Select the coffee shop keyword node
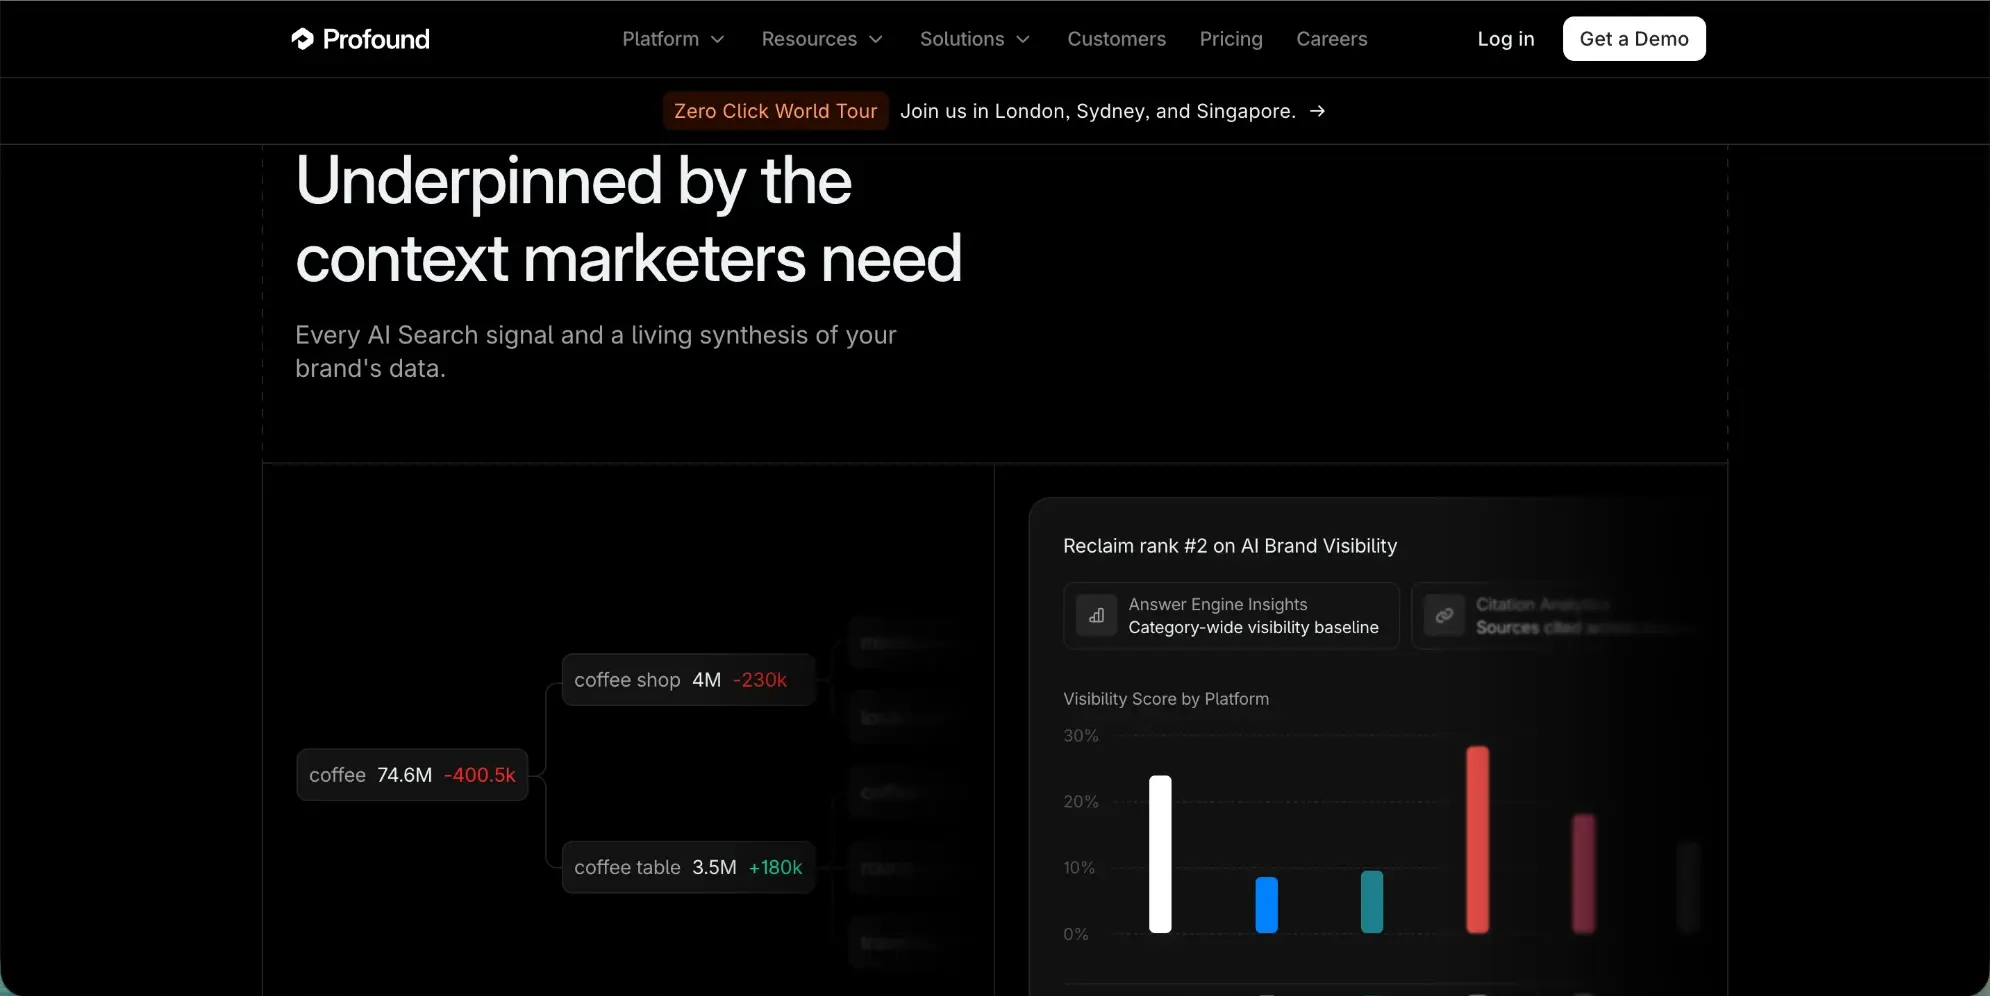Screen dimensions: 1990x996 coord(688,680)
